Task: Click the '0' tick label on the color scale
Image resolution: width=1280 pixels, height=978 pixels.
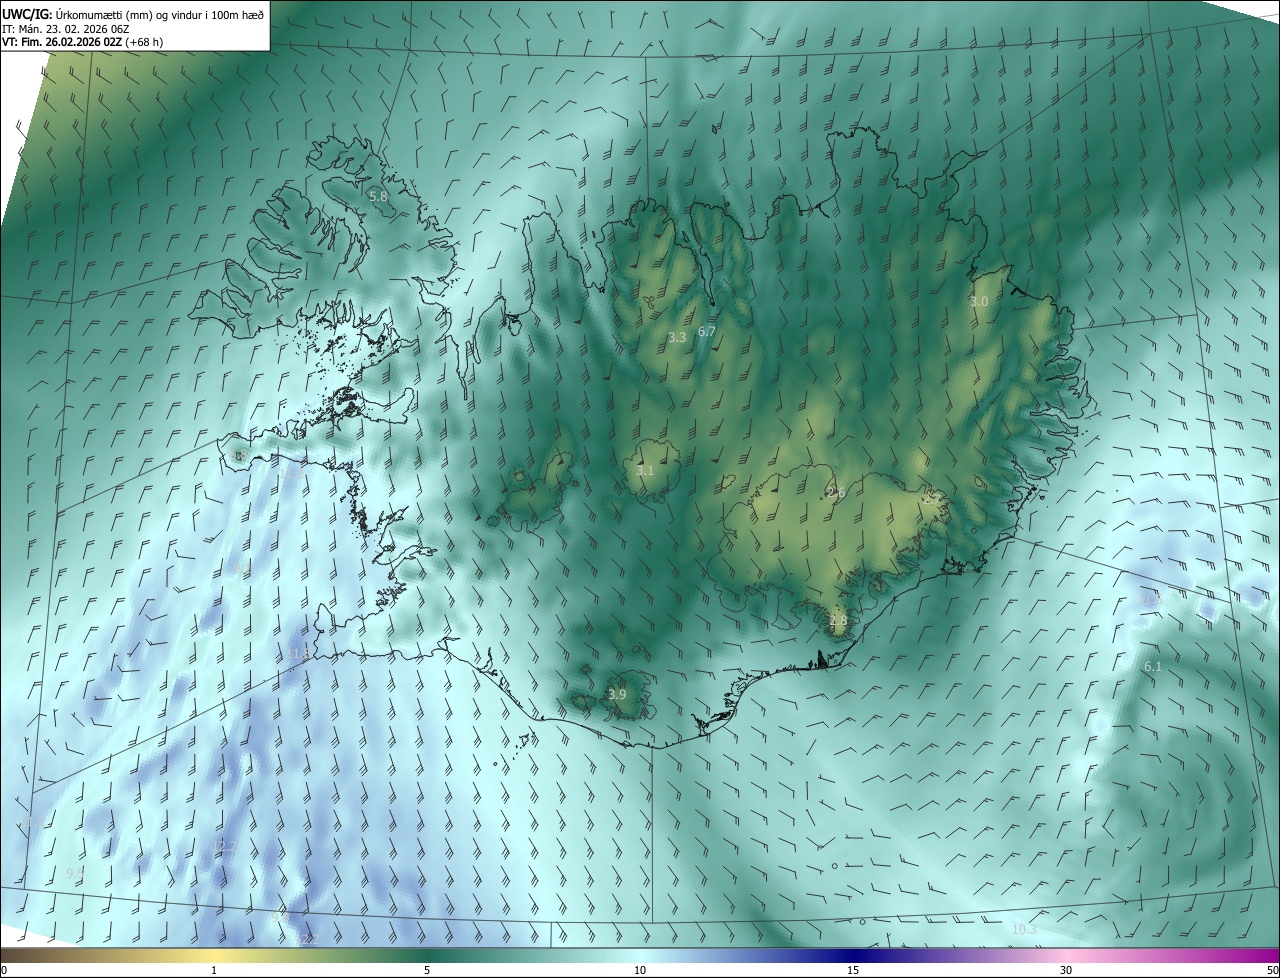Action: click(4, 970)
